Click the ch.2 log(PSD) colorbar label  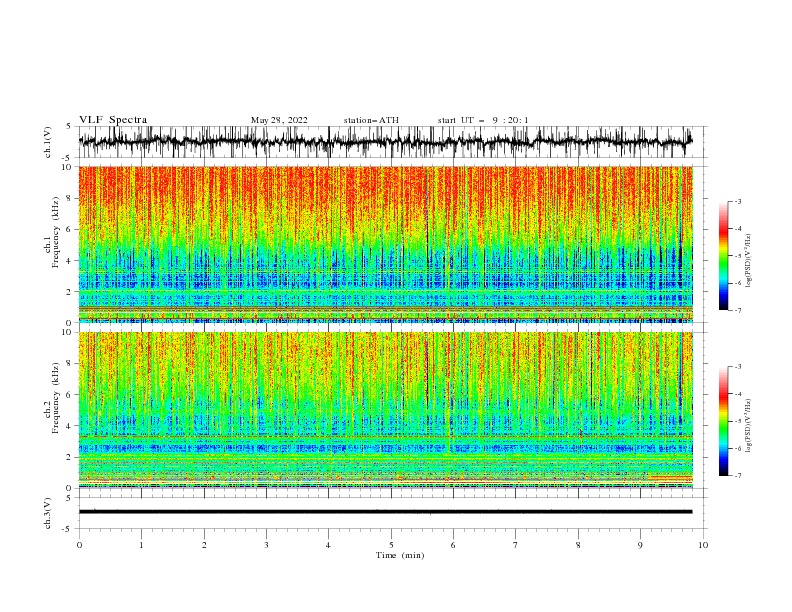point(749,426)
